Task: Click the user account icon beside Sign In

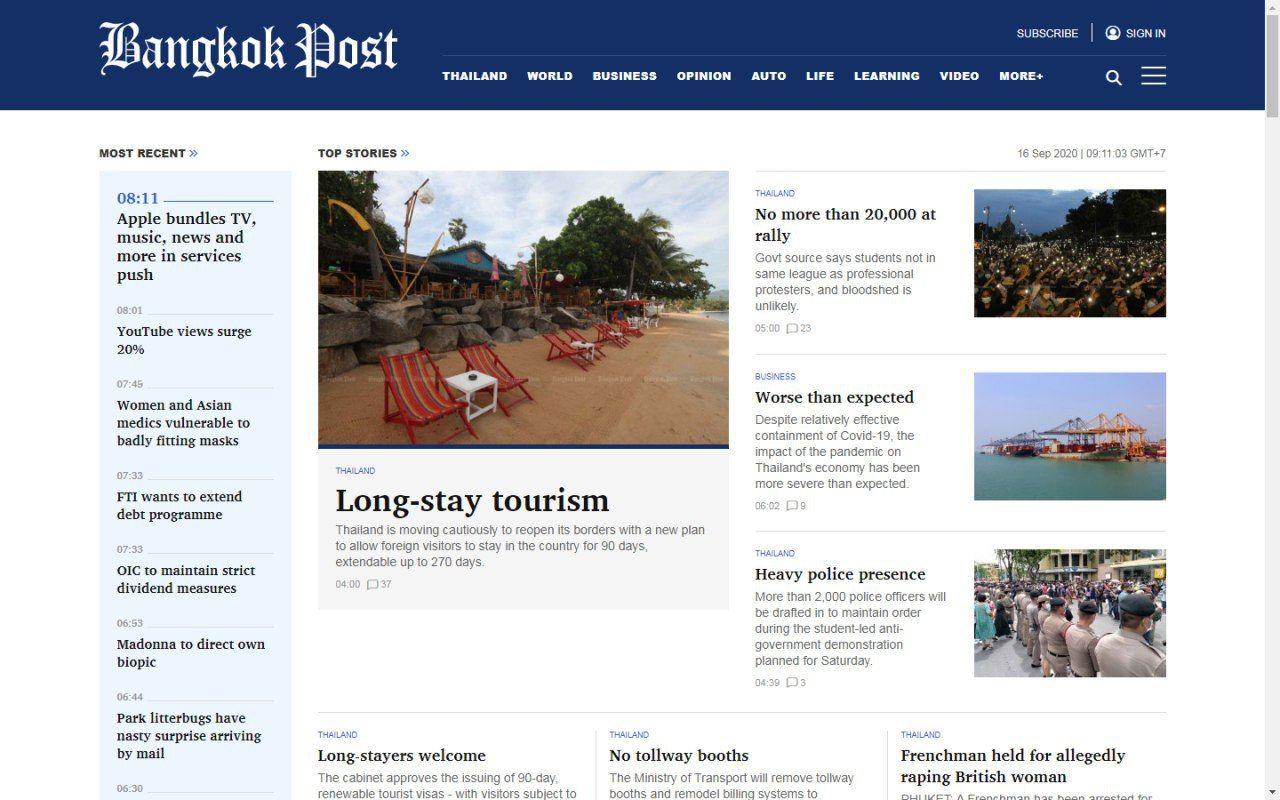Action: point(1112,33)
